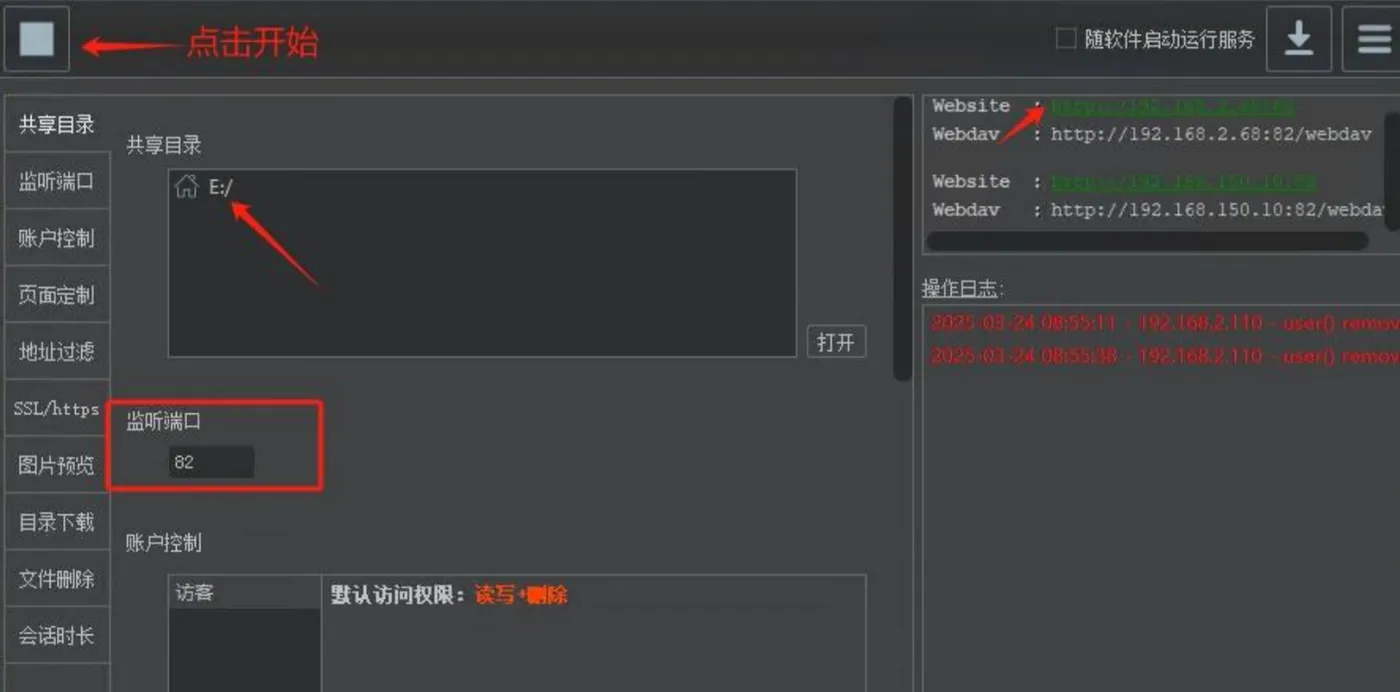This screenshot has width=1400, height=692.
Task: Select the 共享目录 tab
Action: coord(57,125)
